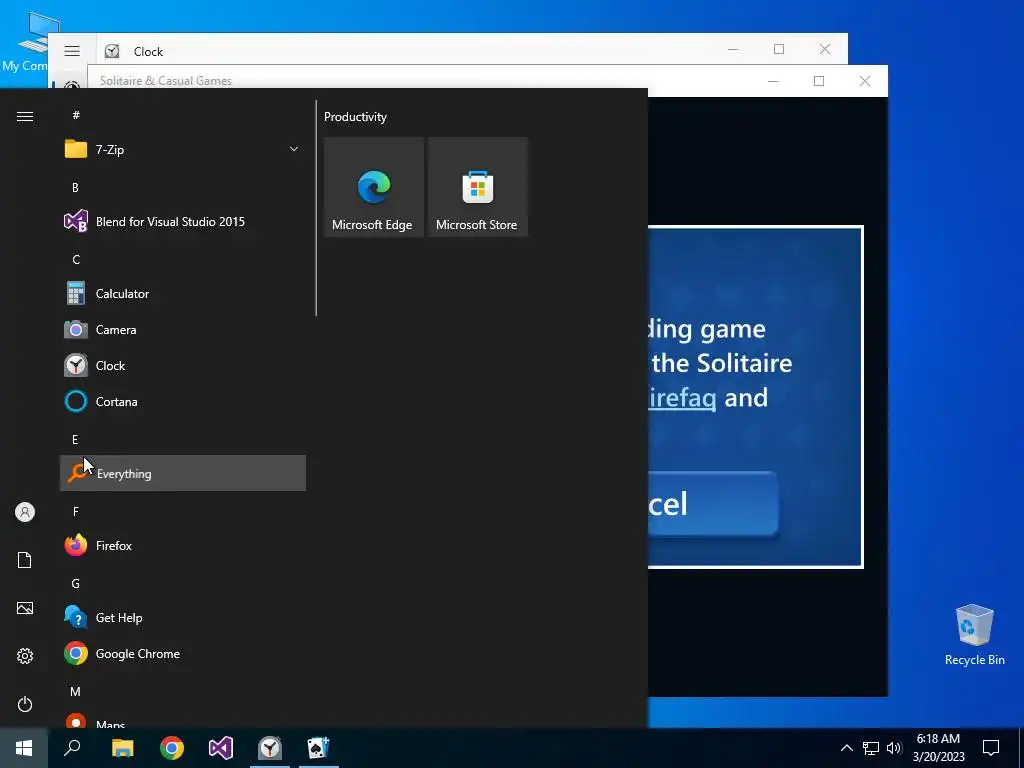Follow the faq link in Solitaire dialog
Viewport: 1024px width, 768px height.
[682, 398]
